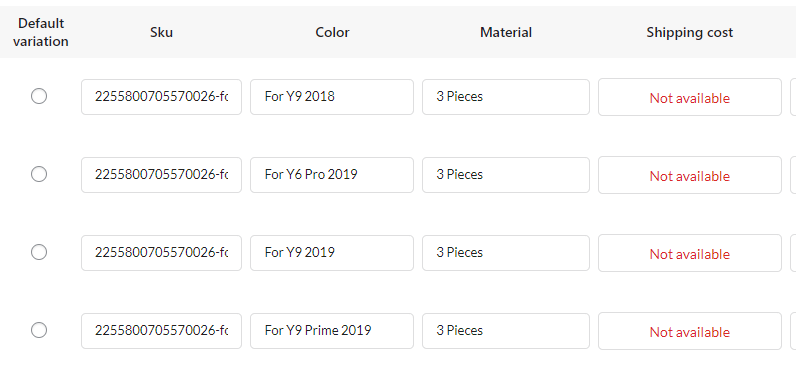
Task: Edit Sku field in Y9 2018 row
Action: click(161, 96)
